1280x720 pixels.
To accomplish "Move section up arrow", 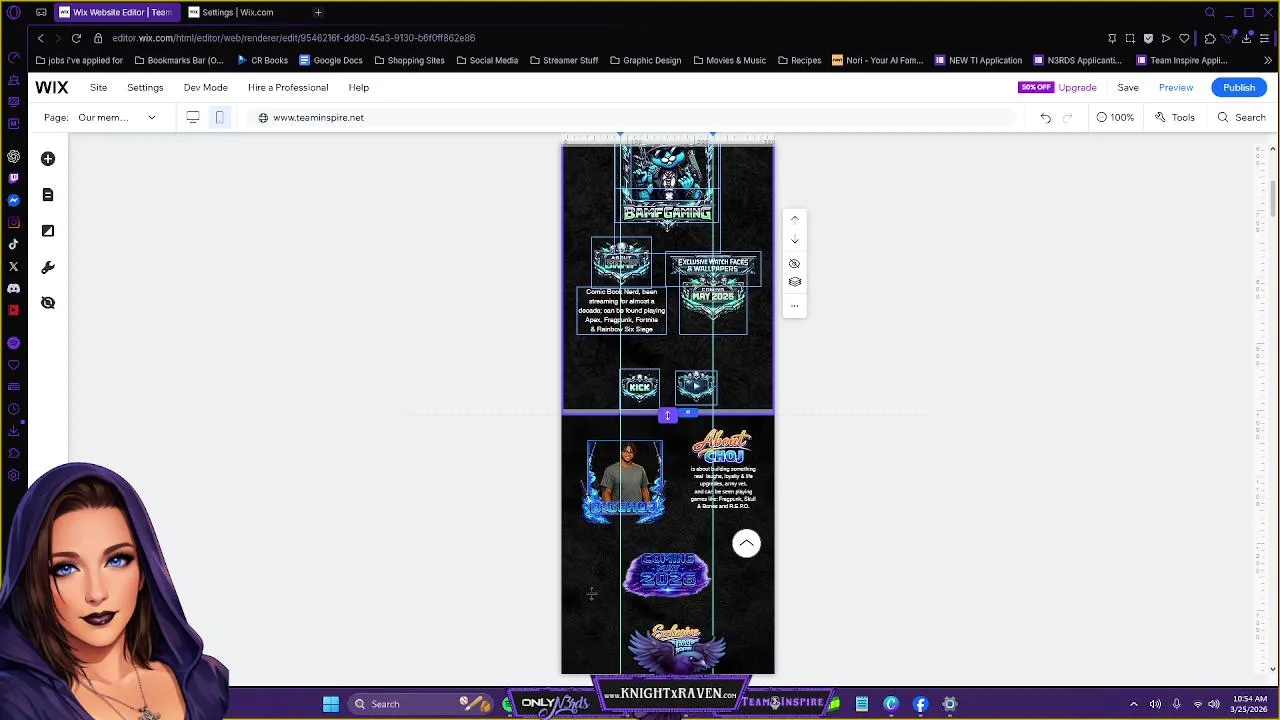I will click(795, 219).
